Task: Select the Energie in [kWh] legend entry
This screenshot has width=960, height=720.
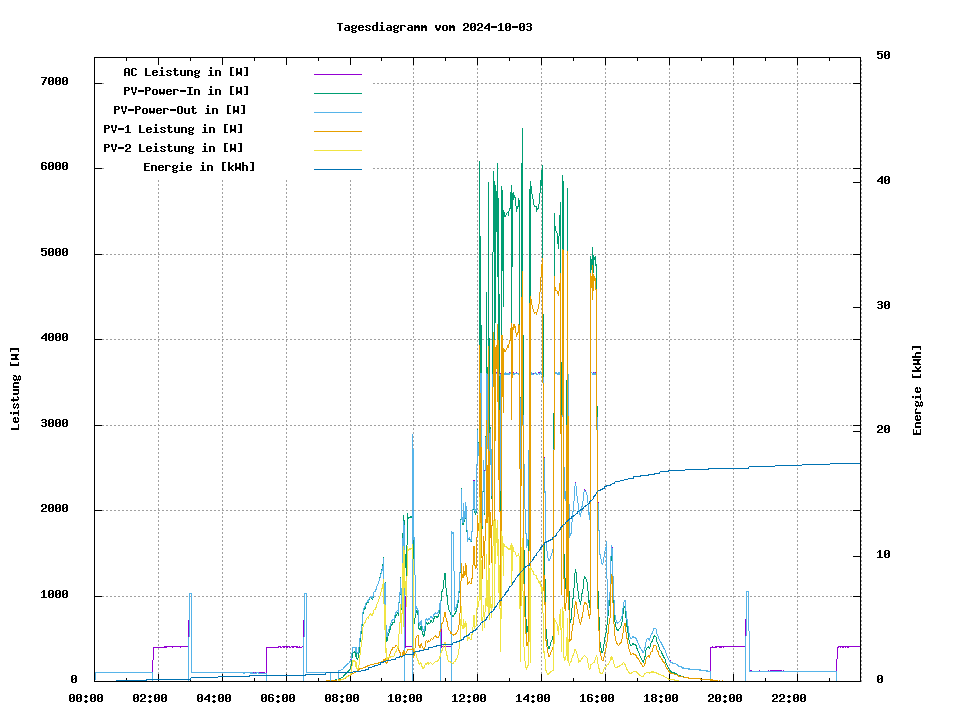Action: [x=199, y=167]
